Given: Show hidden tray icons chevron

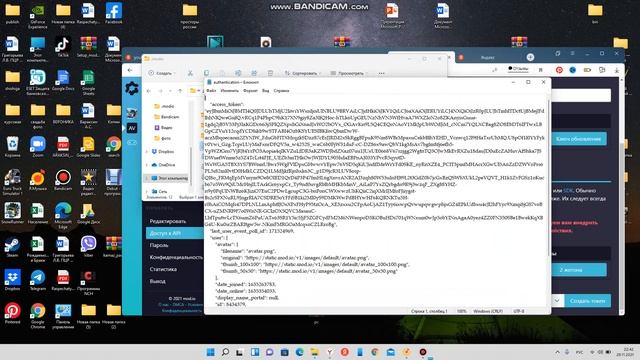Looking at the screenshot, I should [557, 352].
